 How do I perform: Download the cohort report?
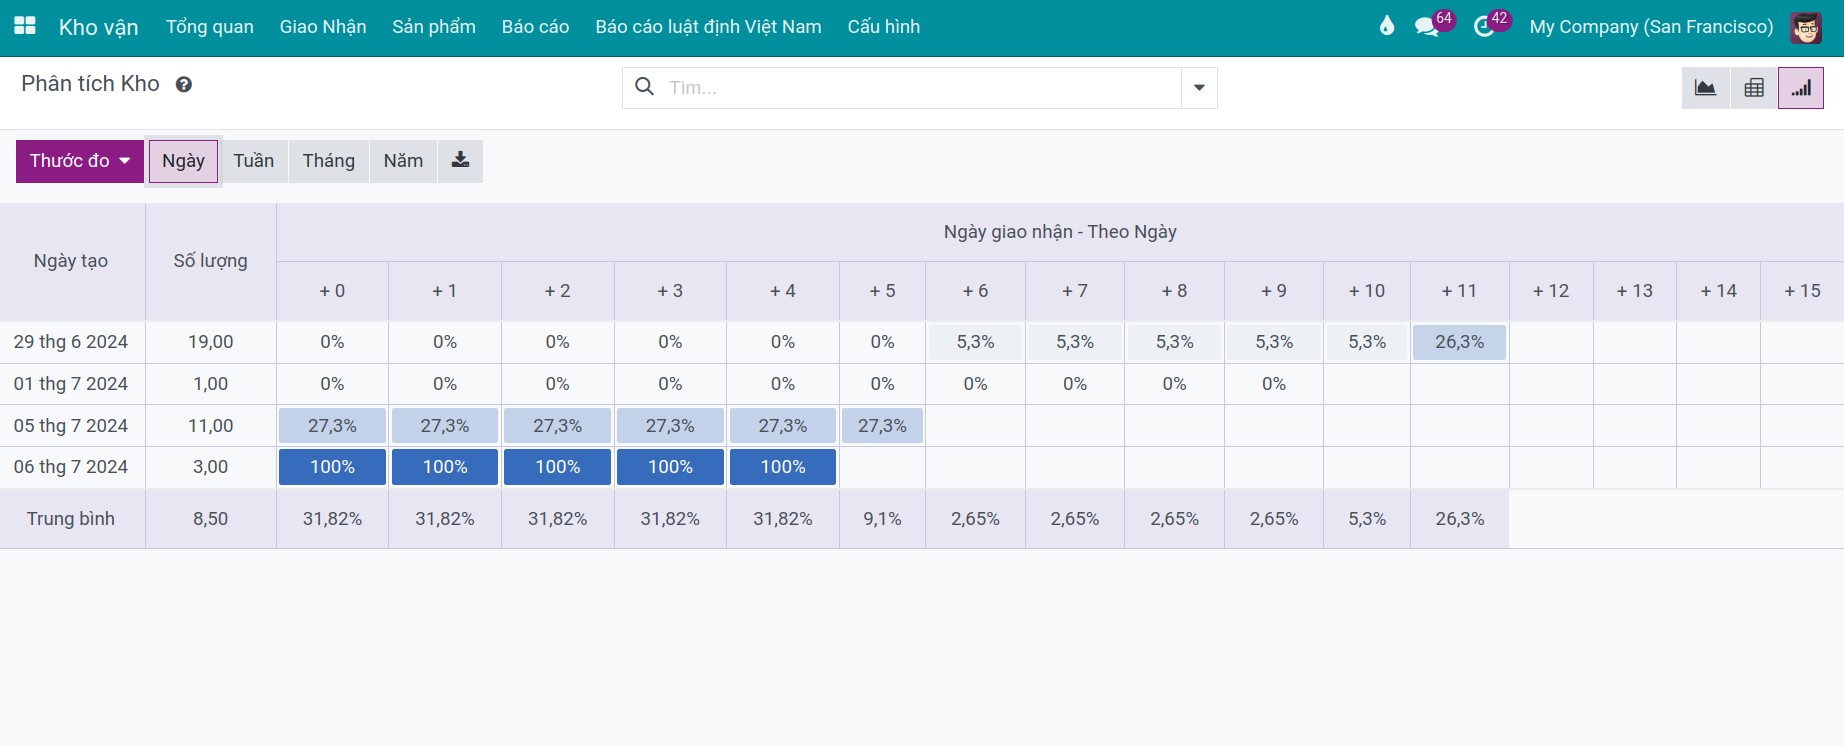point(460,161)
